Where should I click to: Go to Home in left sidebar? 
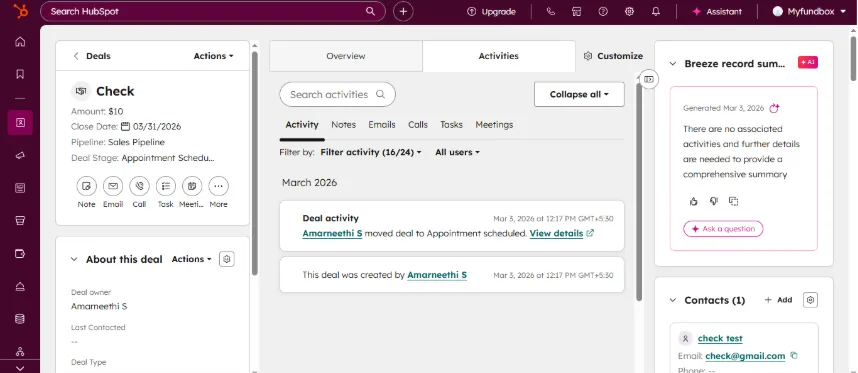coord(20,42)
